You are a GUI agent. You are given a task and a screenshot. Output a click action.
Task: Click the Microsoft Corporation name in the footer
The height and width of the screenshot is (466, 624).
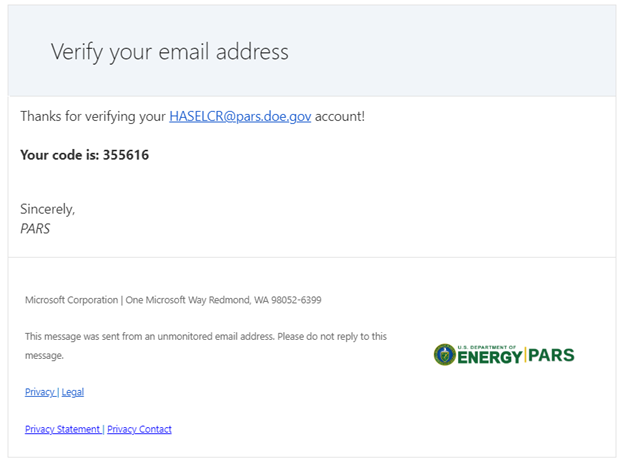(x=70, y=300)
